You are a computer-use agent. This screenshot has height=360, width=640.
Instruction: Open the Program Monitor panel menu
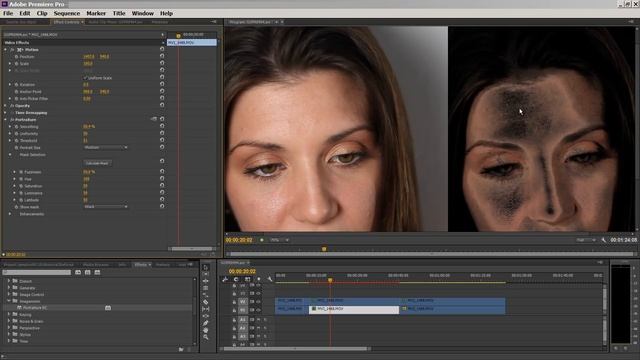(x=632, y=22)
